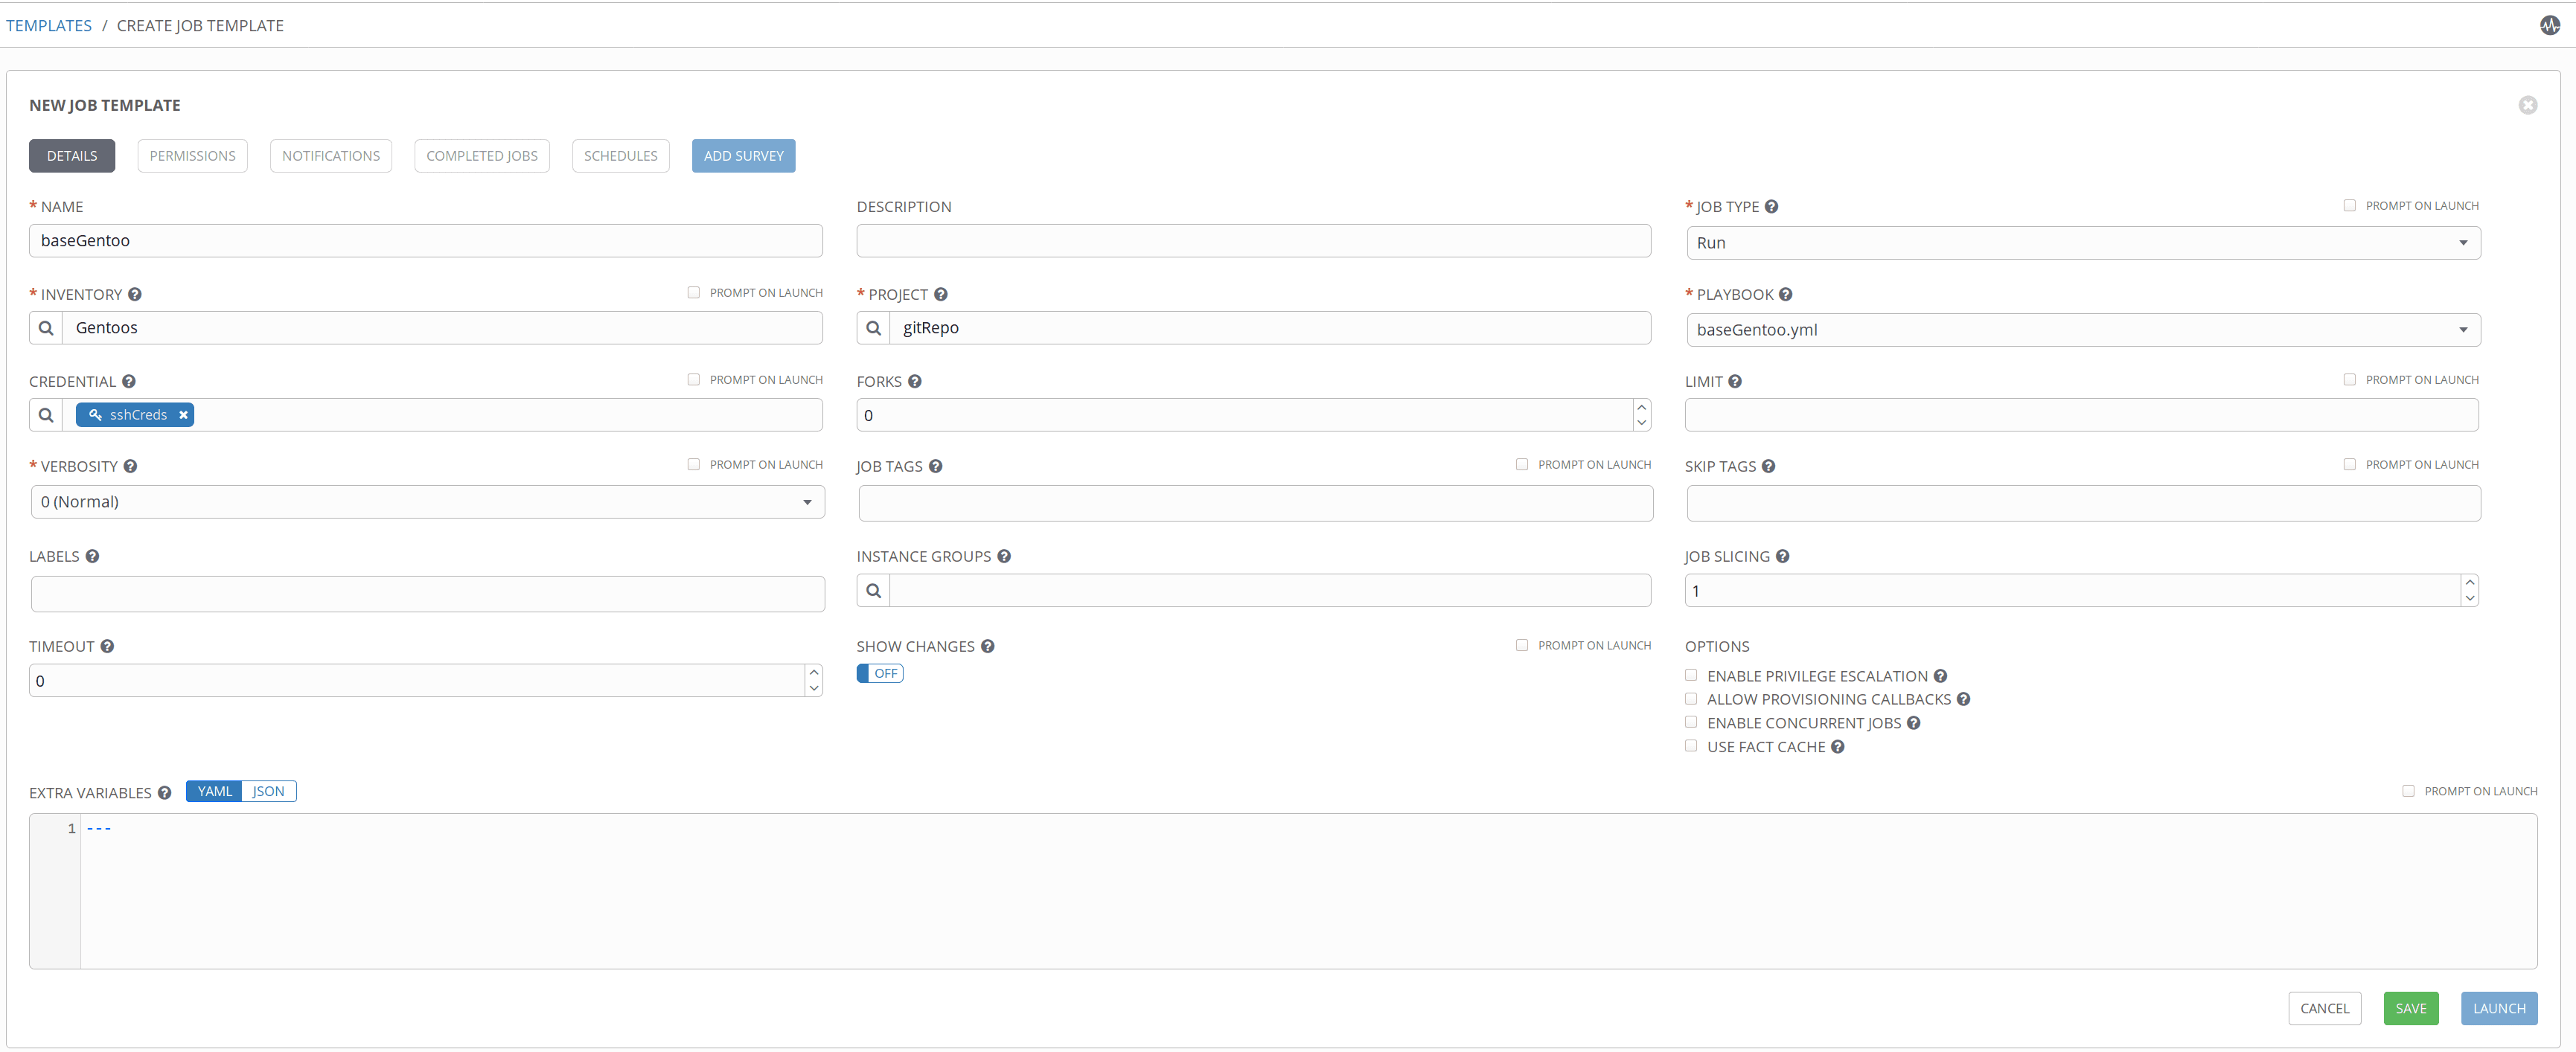
Task: Remove the sshCreds credential chip
Action: [183, 414]
